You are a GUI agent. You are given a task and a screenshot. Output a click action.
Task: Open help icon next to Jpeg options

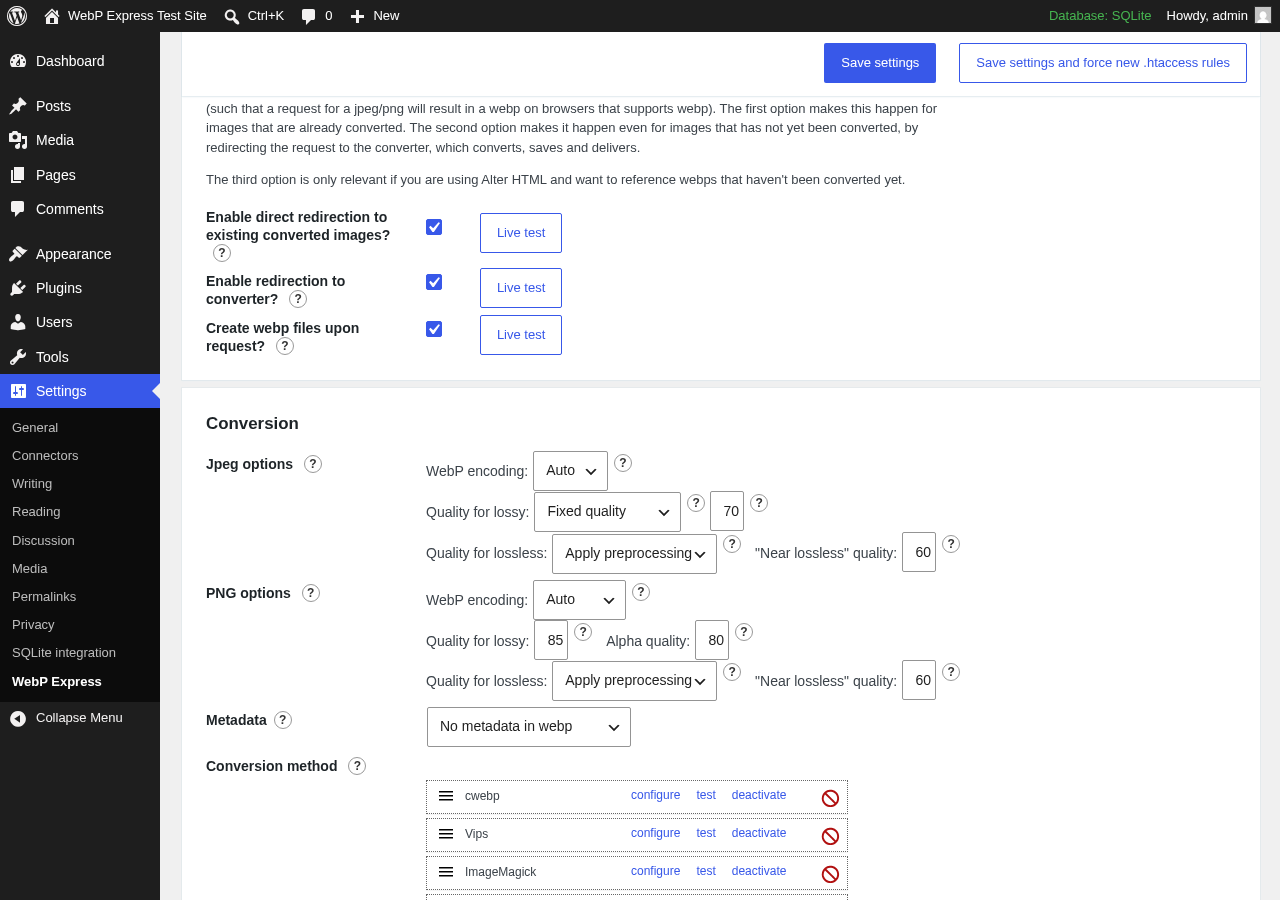pos(313,464)
